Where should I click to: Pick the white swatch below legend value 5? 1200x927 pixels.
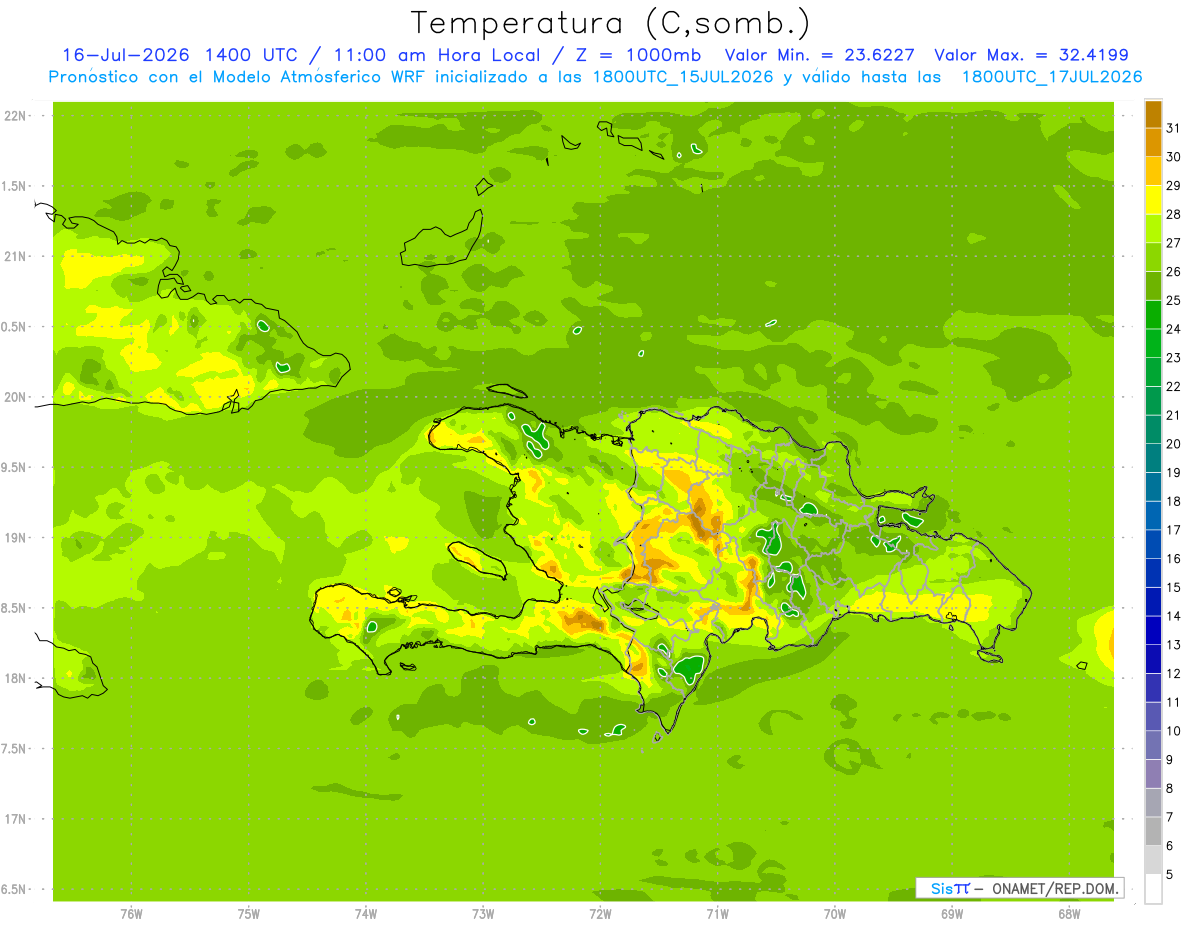click(1153, 889)
